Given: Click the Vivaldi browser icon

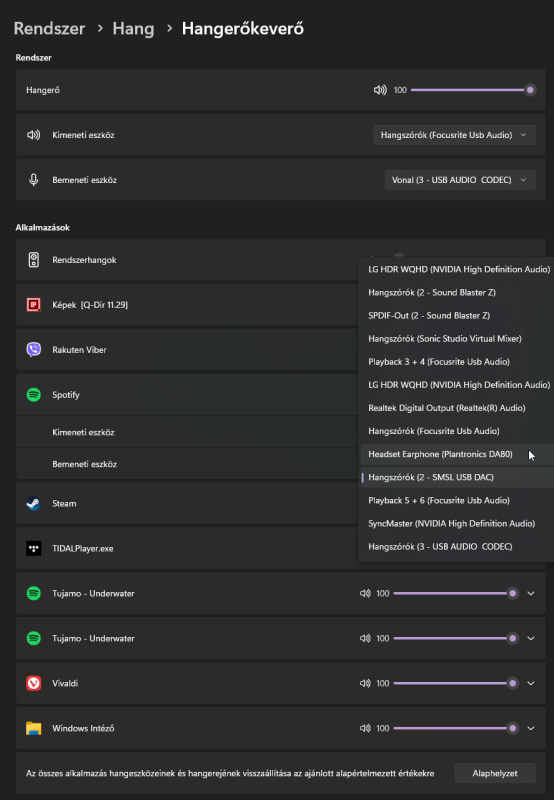Looking at the screenshot, I should click(x=34, y=683).
